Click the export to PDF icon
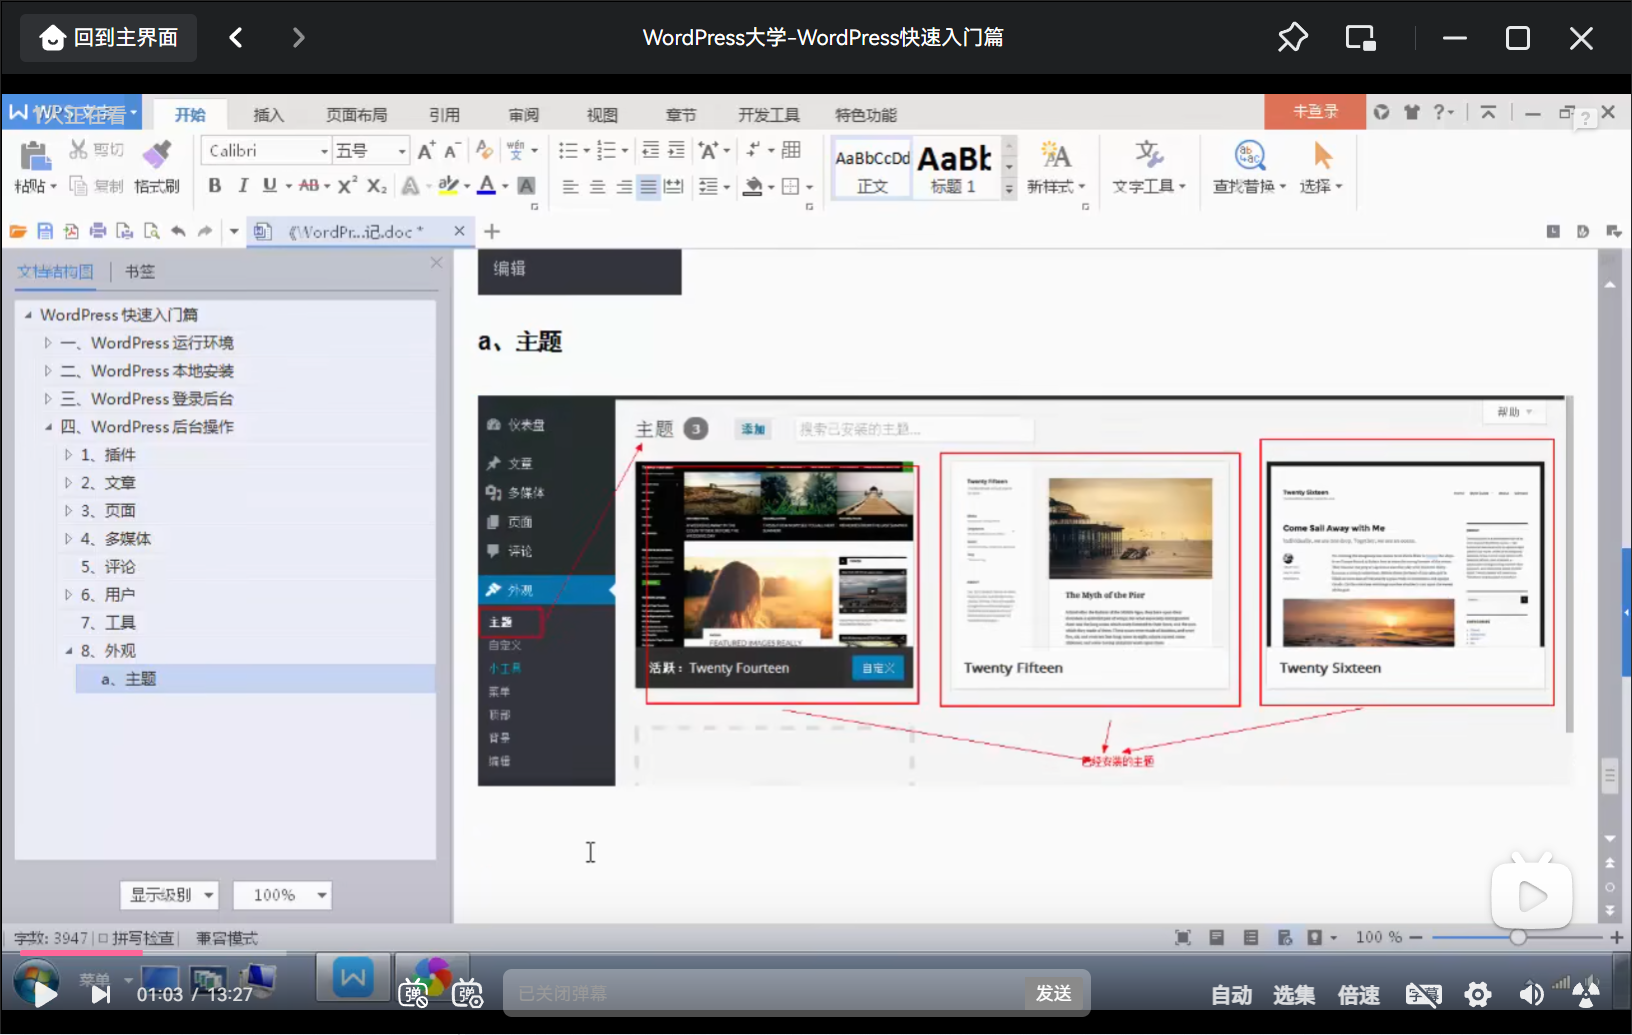Image resolution: width=1632 pixels, height=1035 pixels. 71,231
